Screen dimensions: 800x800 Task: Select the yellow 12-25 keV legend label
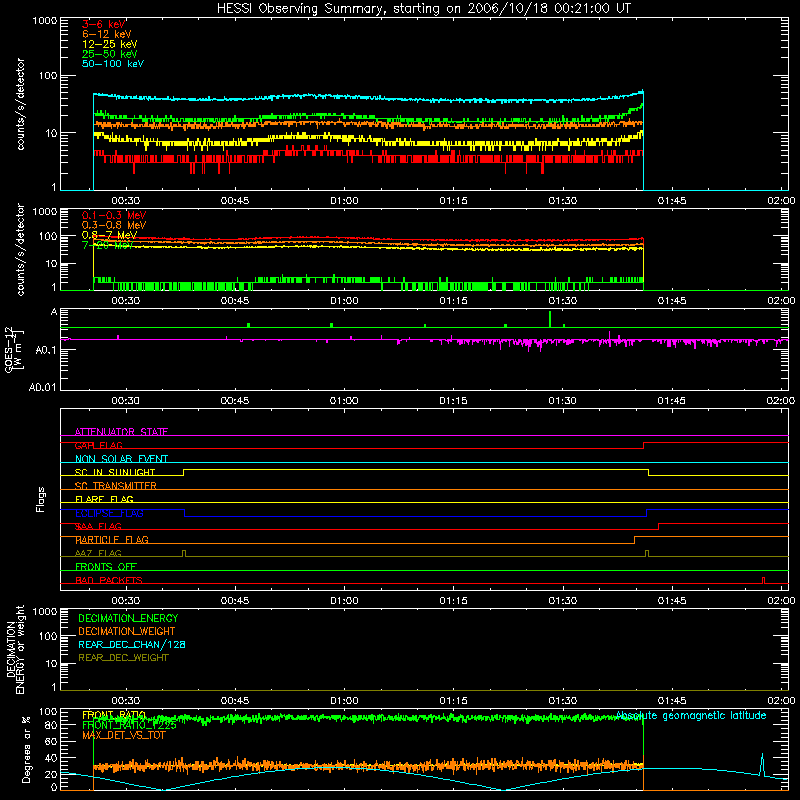coord(110,44)
